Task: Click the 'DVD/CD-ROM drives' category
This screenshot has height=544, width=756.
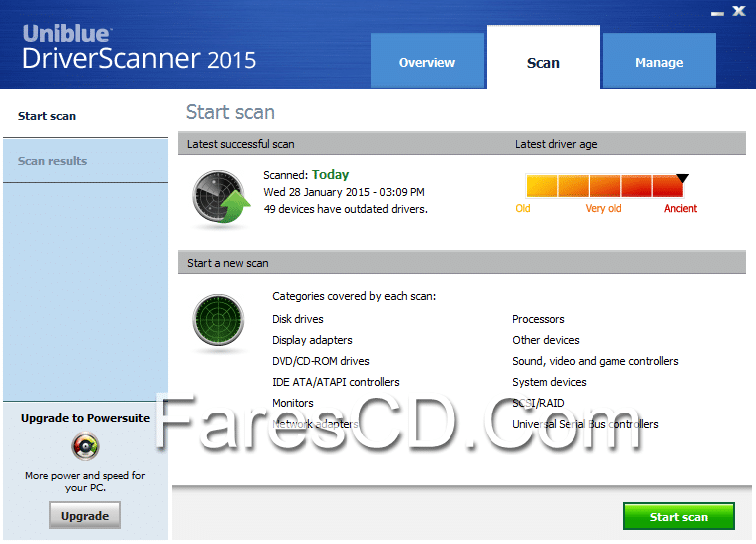Action: coord(321,361)
